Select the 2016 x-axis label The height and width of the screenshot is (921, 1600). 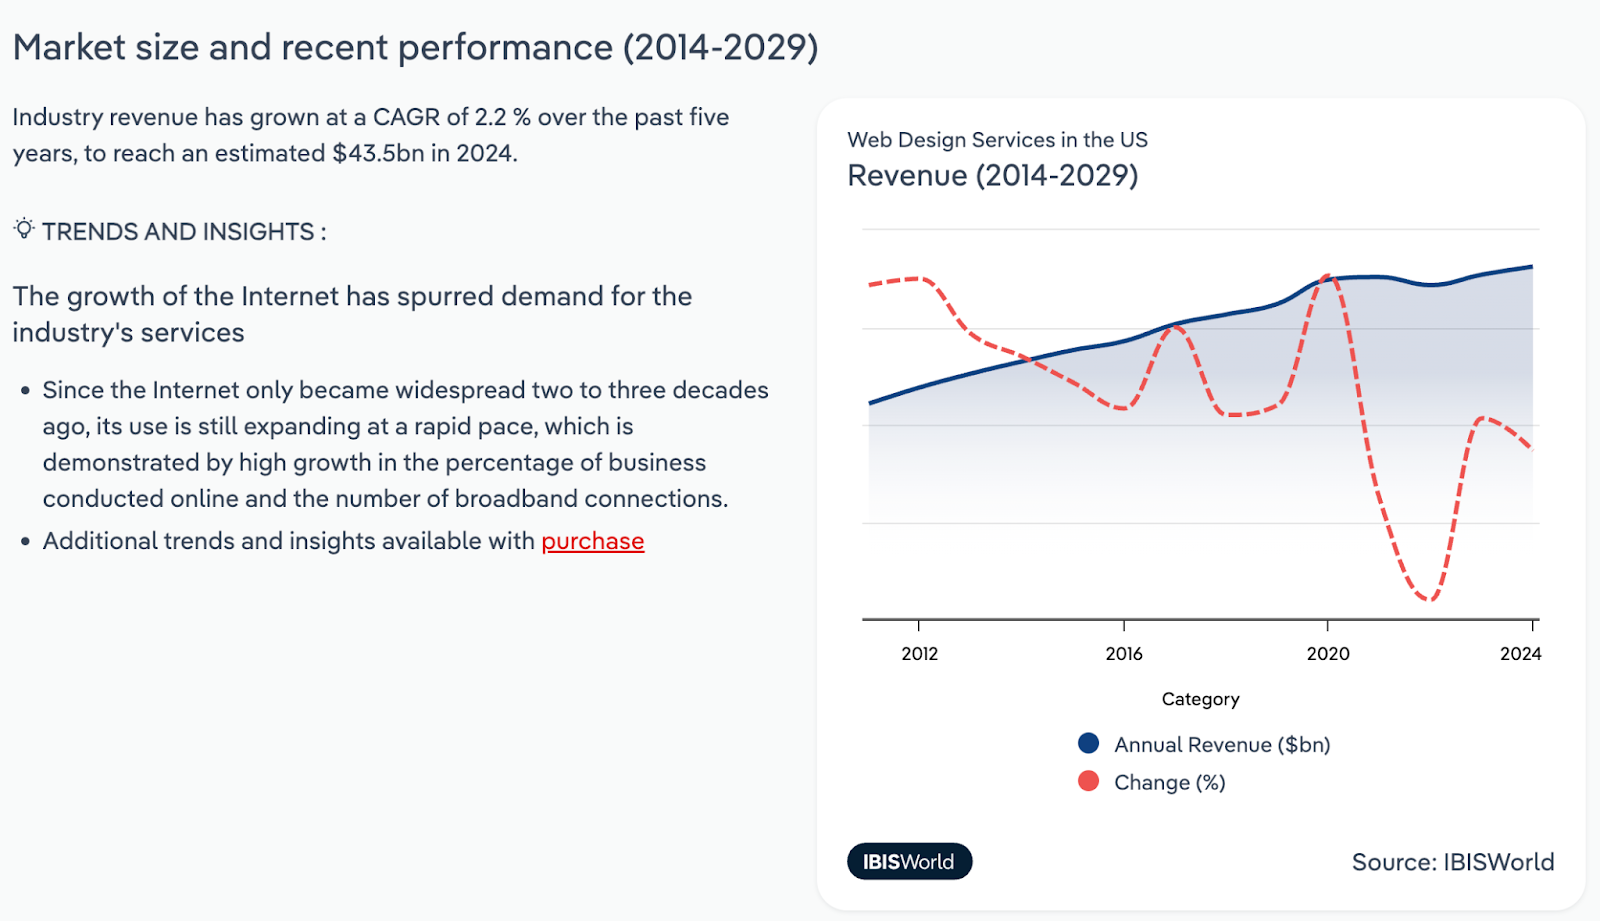1124,654
